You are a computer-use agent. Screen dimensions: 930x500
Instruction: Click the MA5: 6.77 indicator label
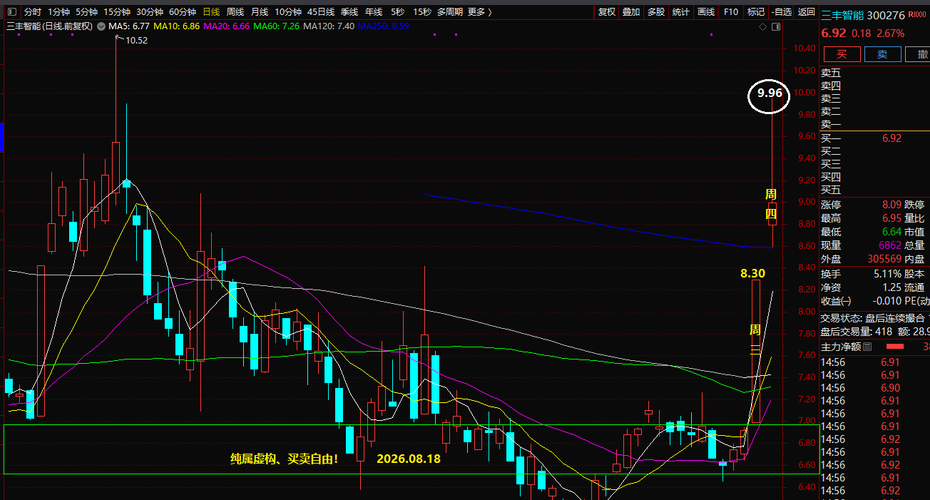[x=129, y=27]
